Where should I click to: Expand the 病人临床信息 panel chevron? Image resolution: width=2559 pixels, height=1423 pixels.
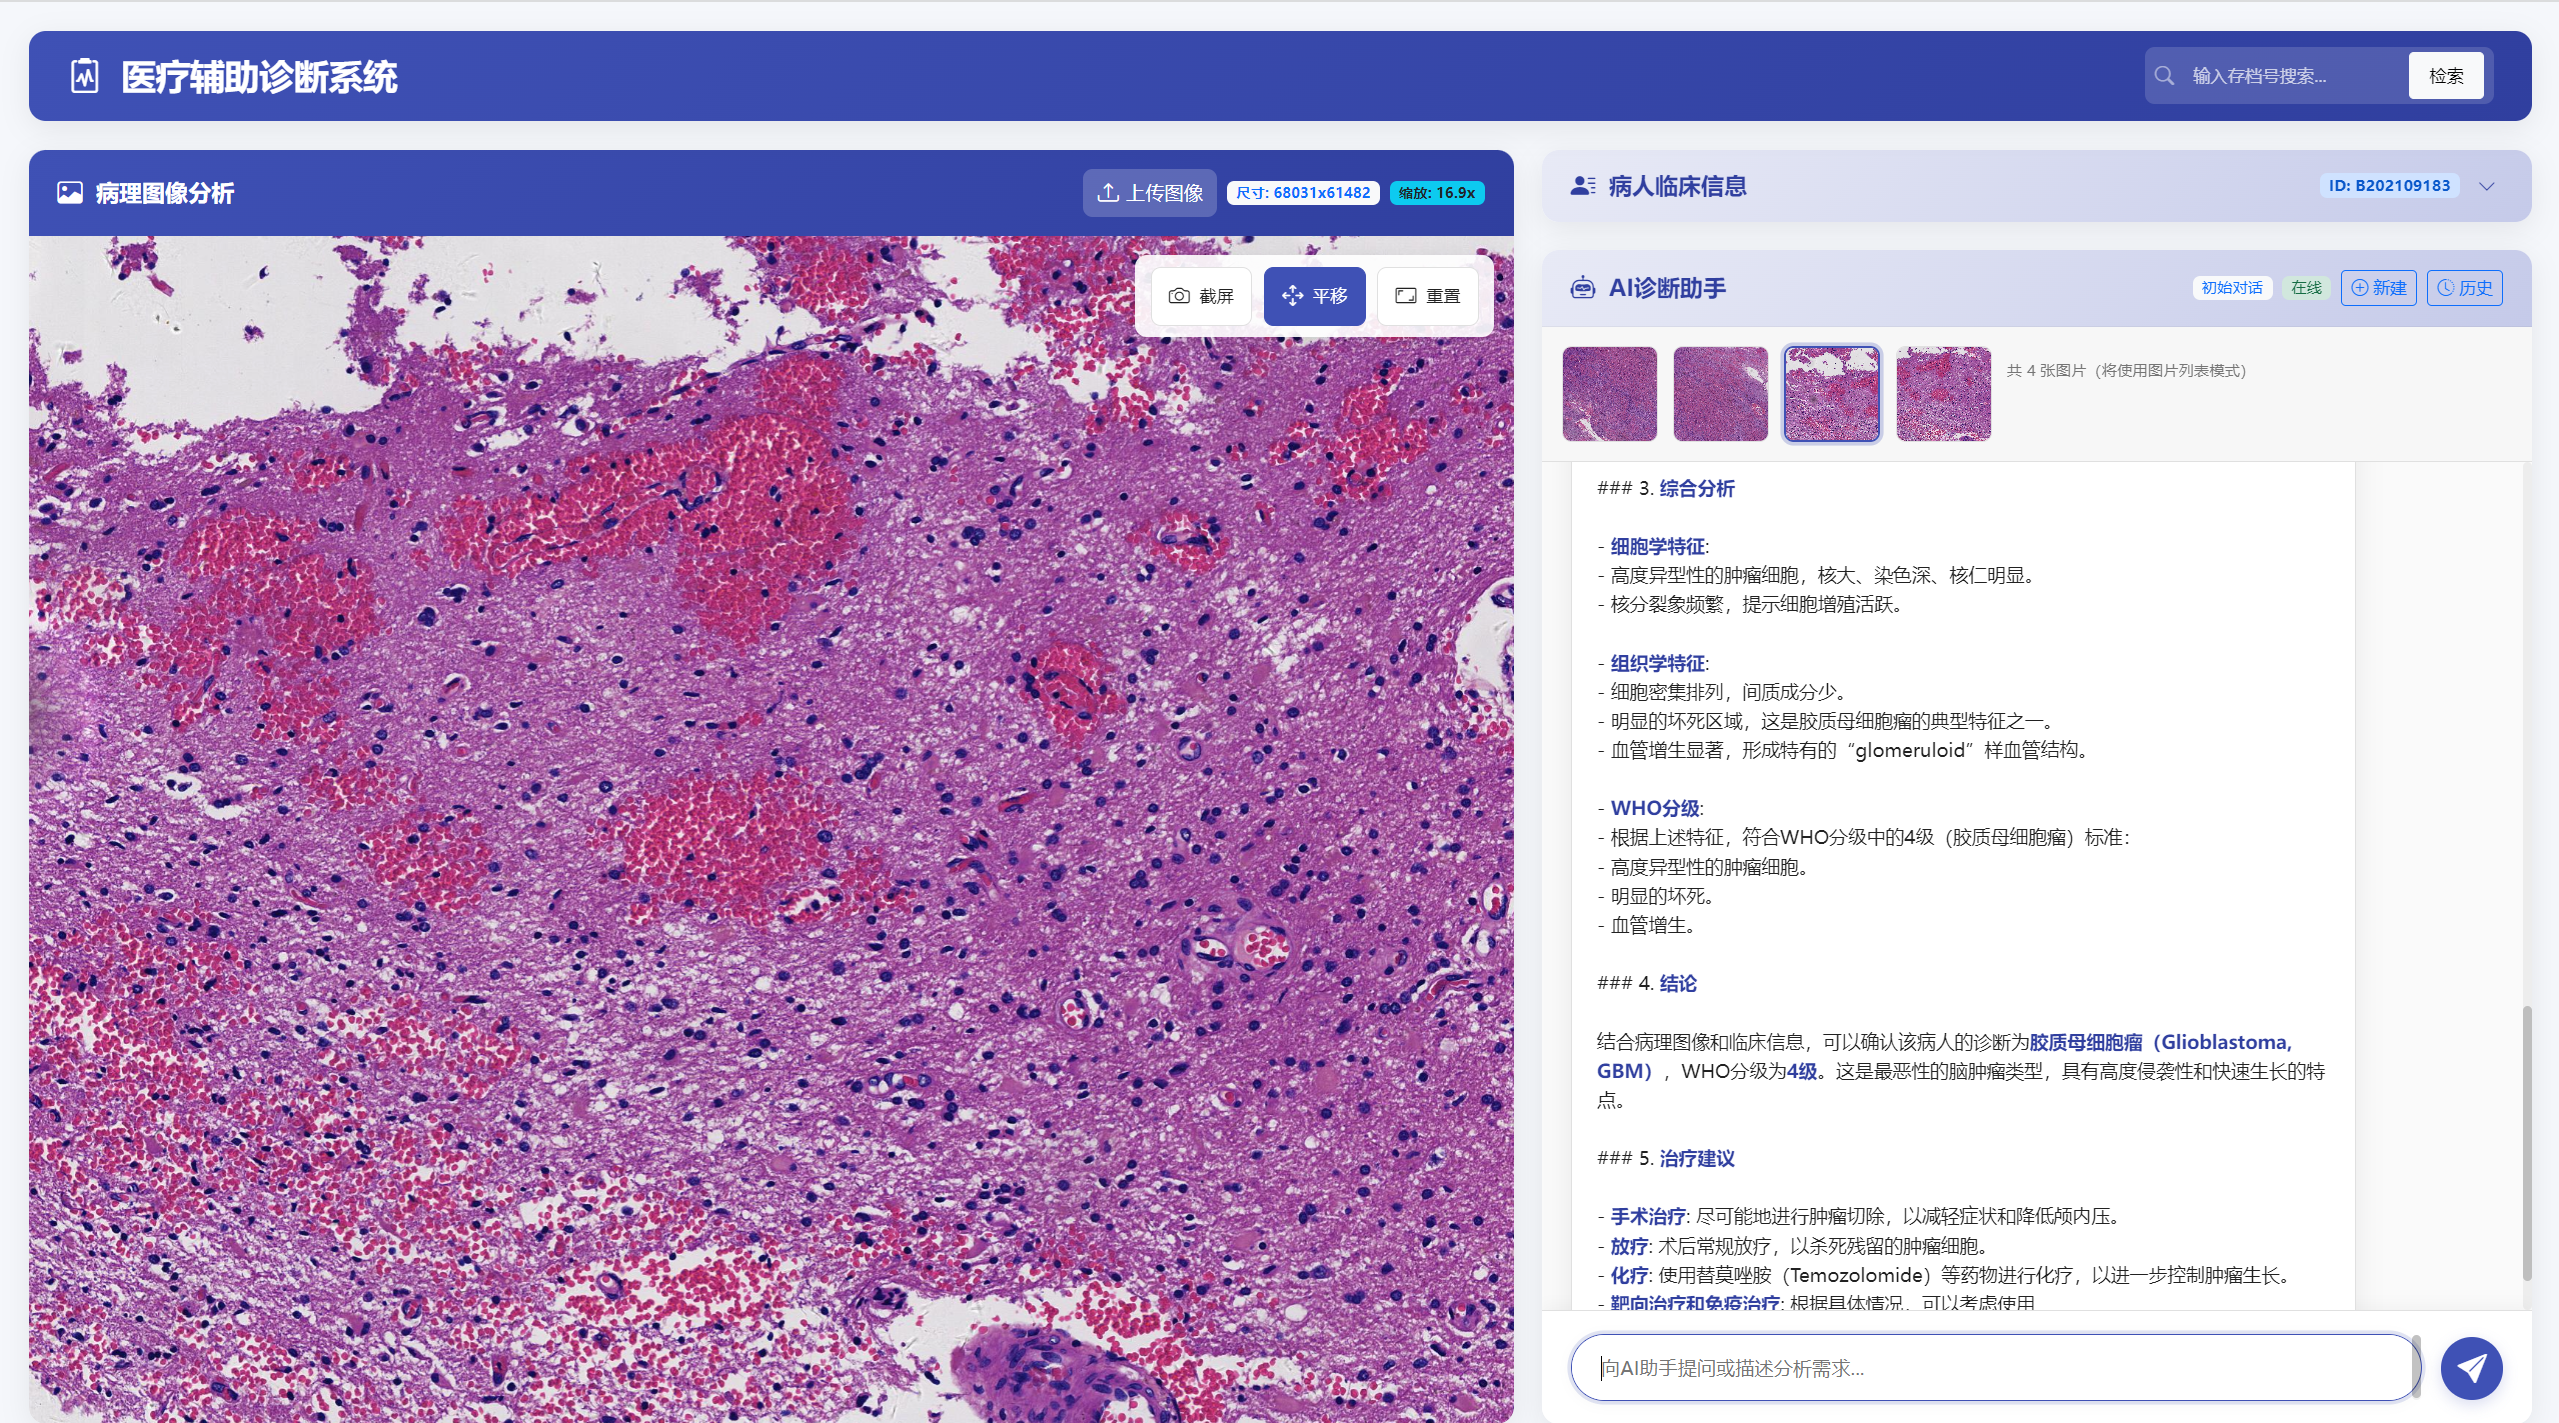tap(2487, 186)
